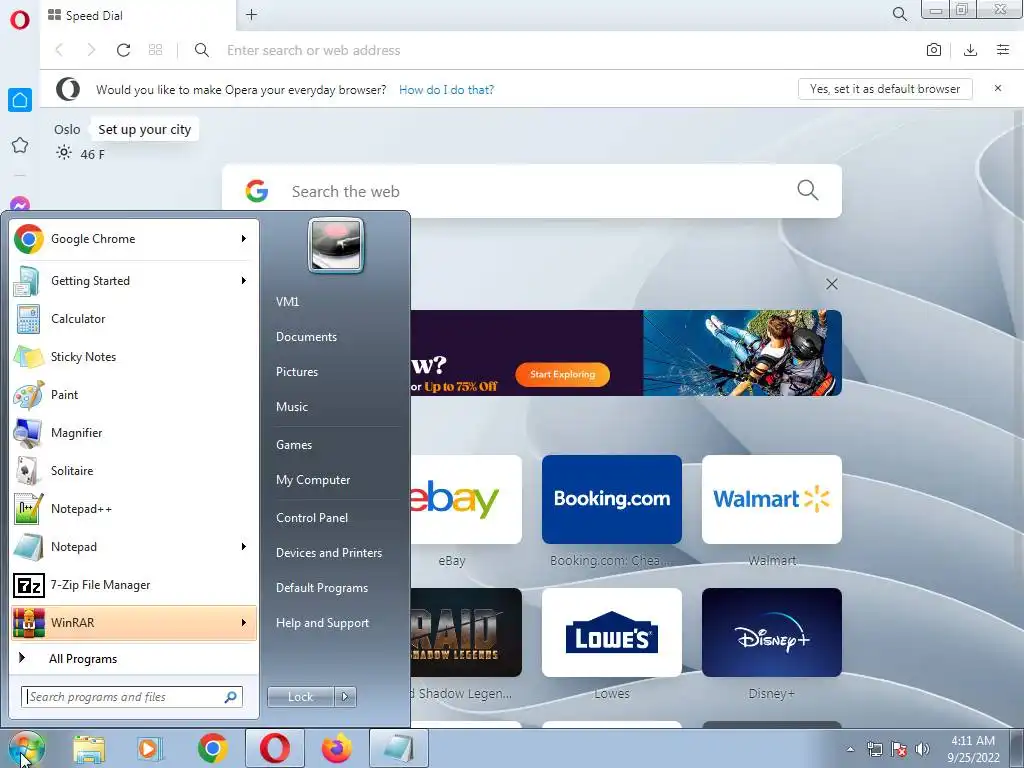Open Control Panel from Start menu
The height and width of the screenshot is (768, 1024).
[x=312, y=518]
